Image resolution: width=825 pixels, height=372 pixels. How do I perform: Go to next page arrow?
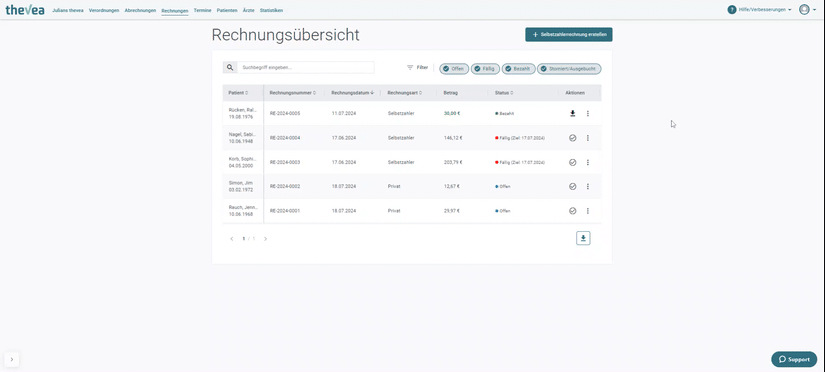[265, 239]
